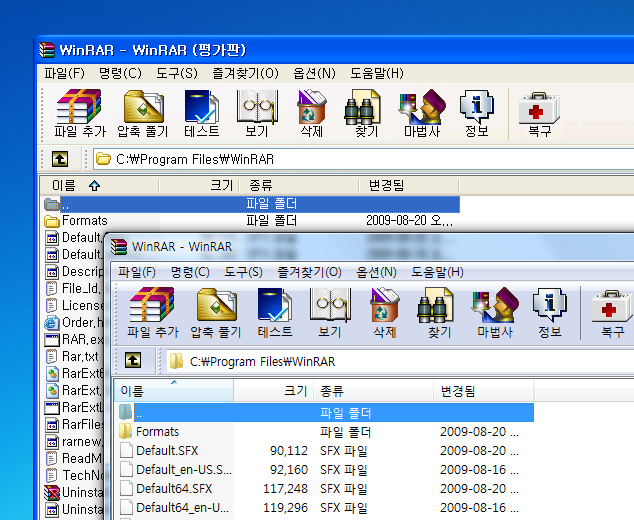This screenshot has height=520, width=634.
Task: Open 옵션(N) menu in front WinRAR window
Action: [376, 272]
